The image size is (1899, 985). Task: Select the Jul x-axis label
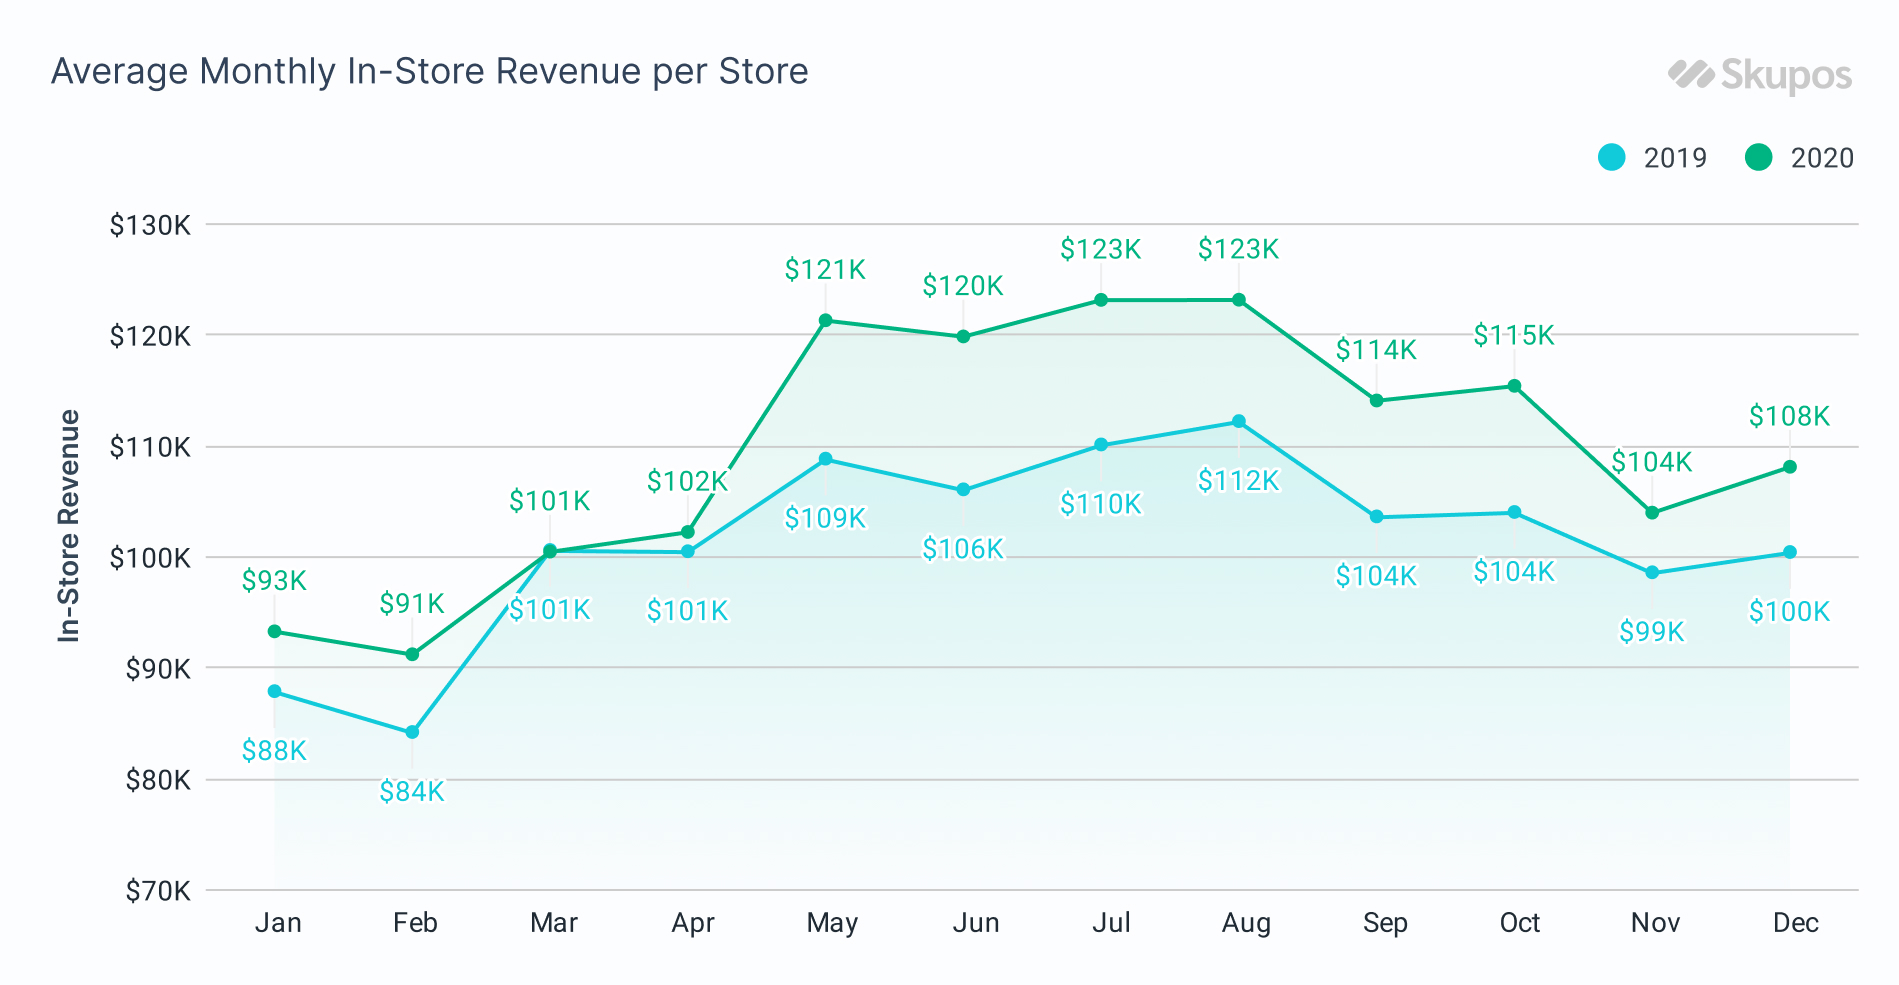pyautogui.click(x=1111, y=923)
